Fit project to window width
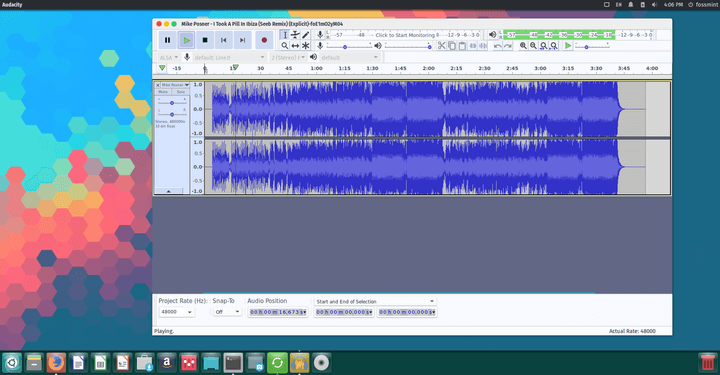Screen dimensions: 720x375 [554, 45]
